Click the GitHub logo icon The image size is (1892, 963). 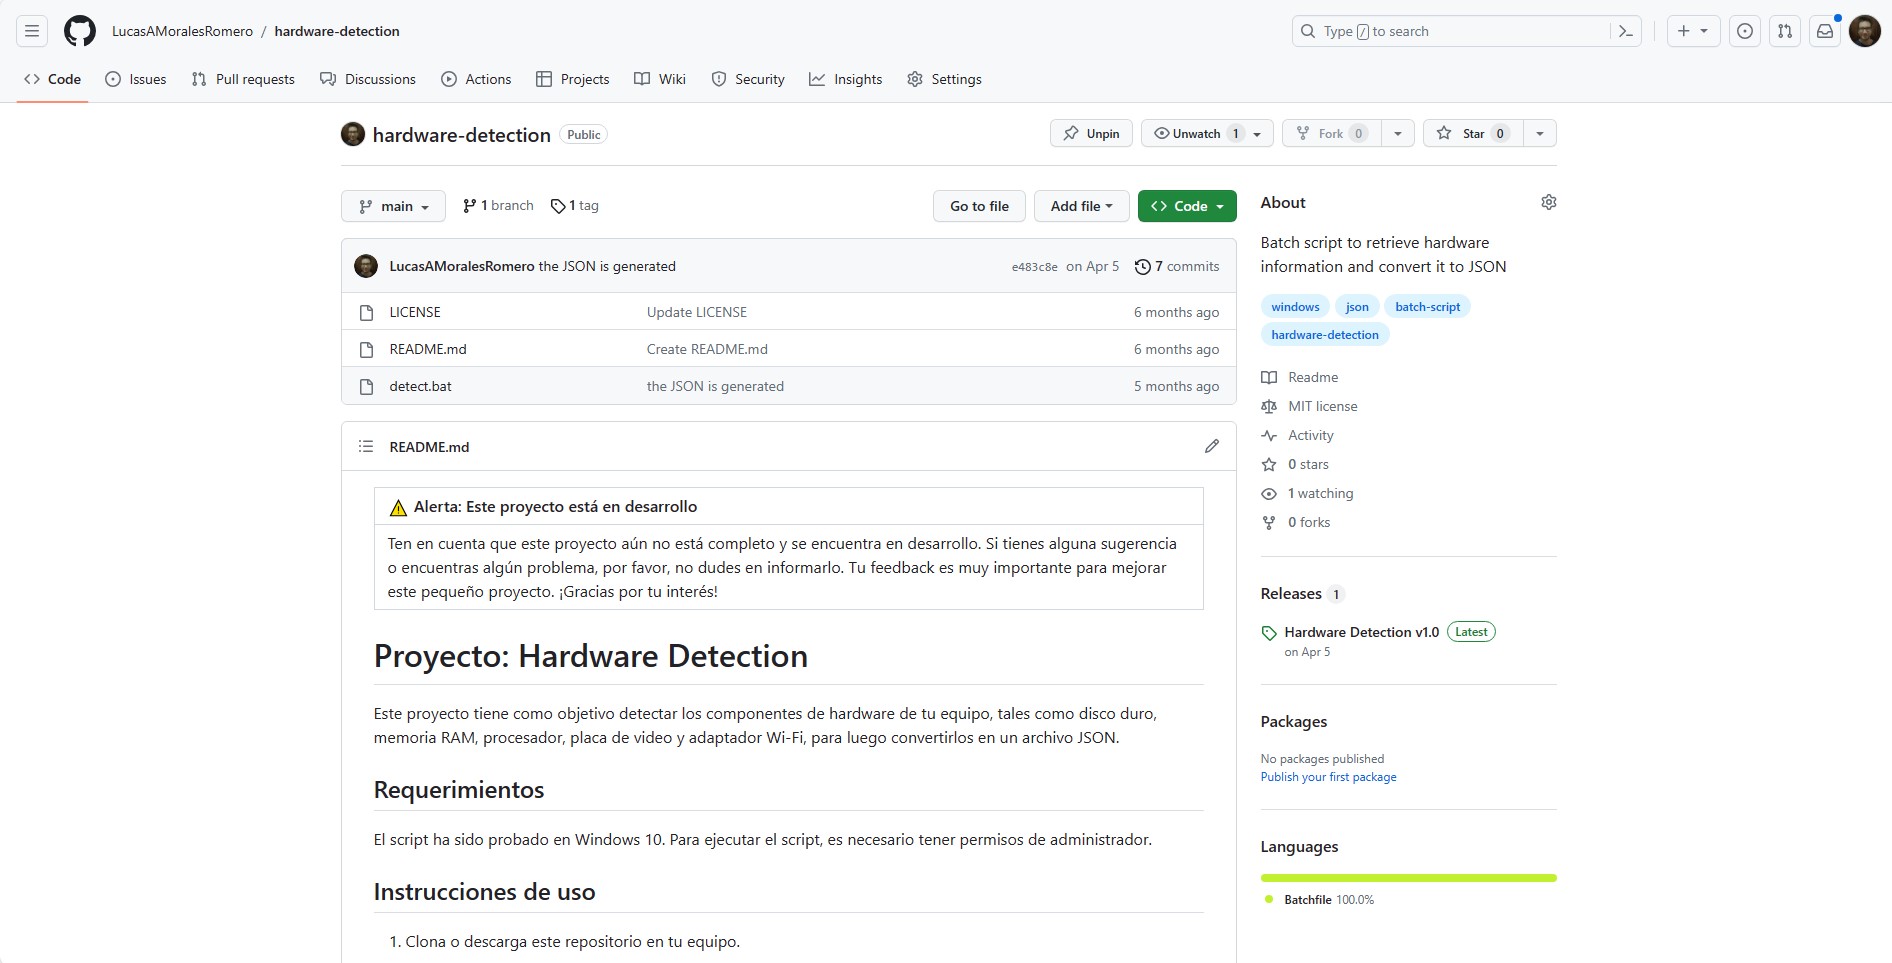click(80, 31)
